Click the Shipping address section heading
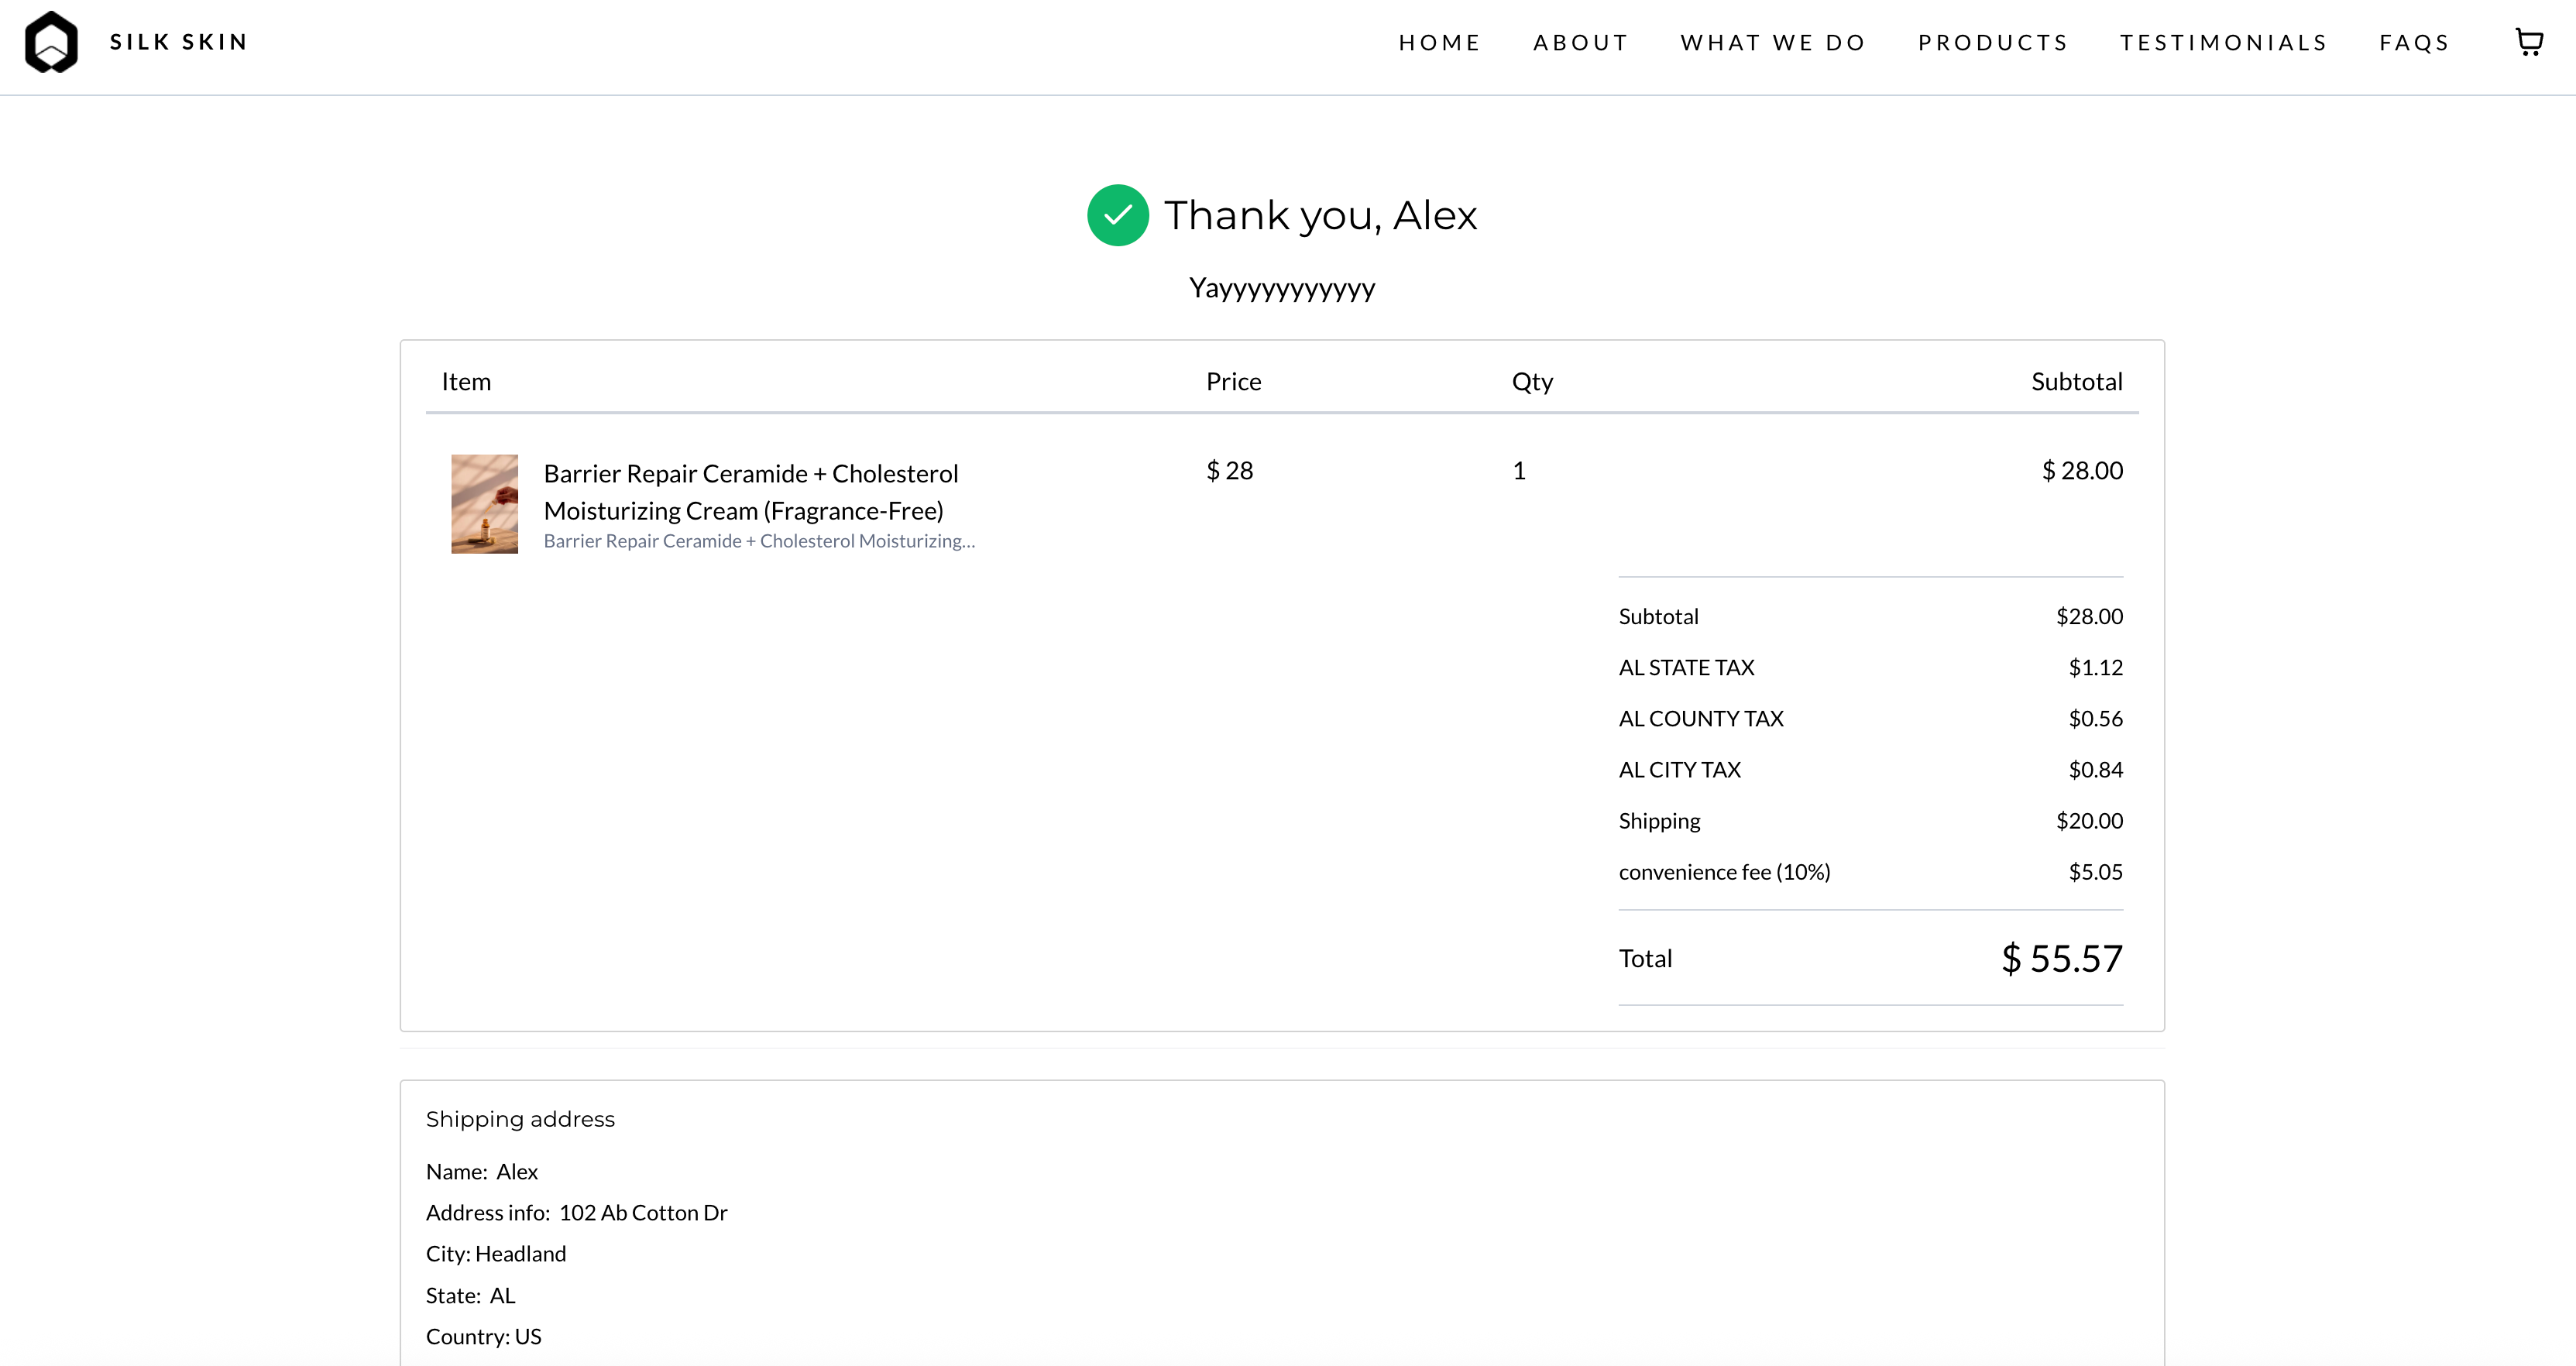The image size is (2576, 1366). tap(520, 1119)
